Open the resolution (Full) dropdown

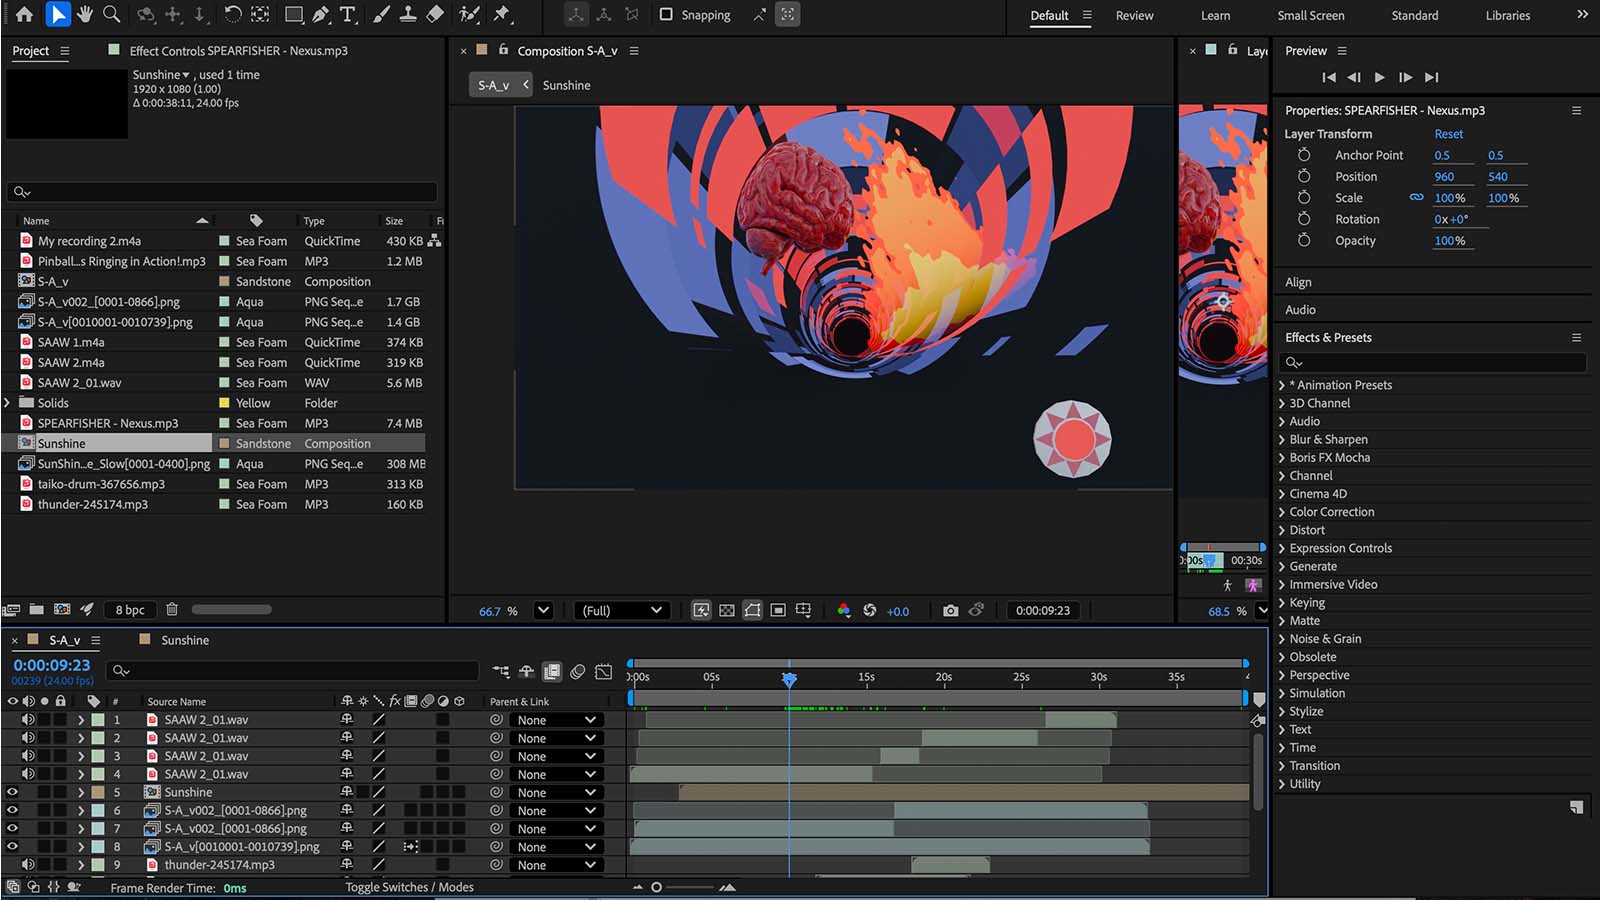tap(622, 610)
